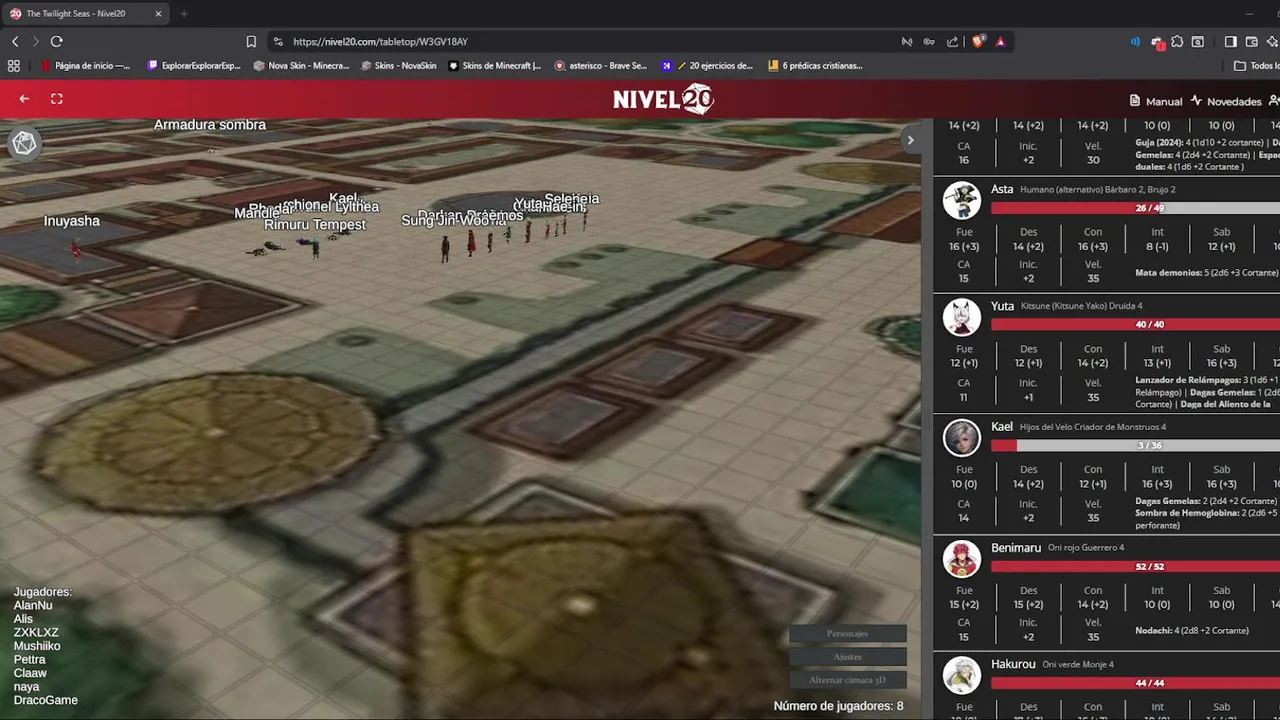Screen dimensions: 1280x720
Task: Click the Ajustes button
Action: coord(847,657)
